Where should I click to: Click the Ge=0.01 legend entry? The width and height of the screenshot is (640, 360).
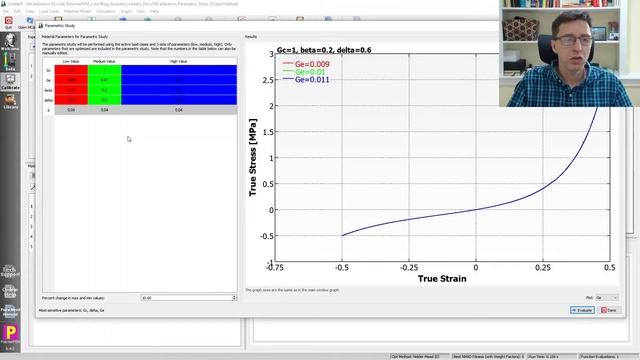point(304,72)
